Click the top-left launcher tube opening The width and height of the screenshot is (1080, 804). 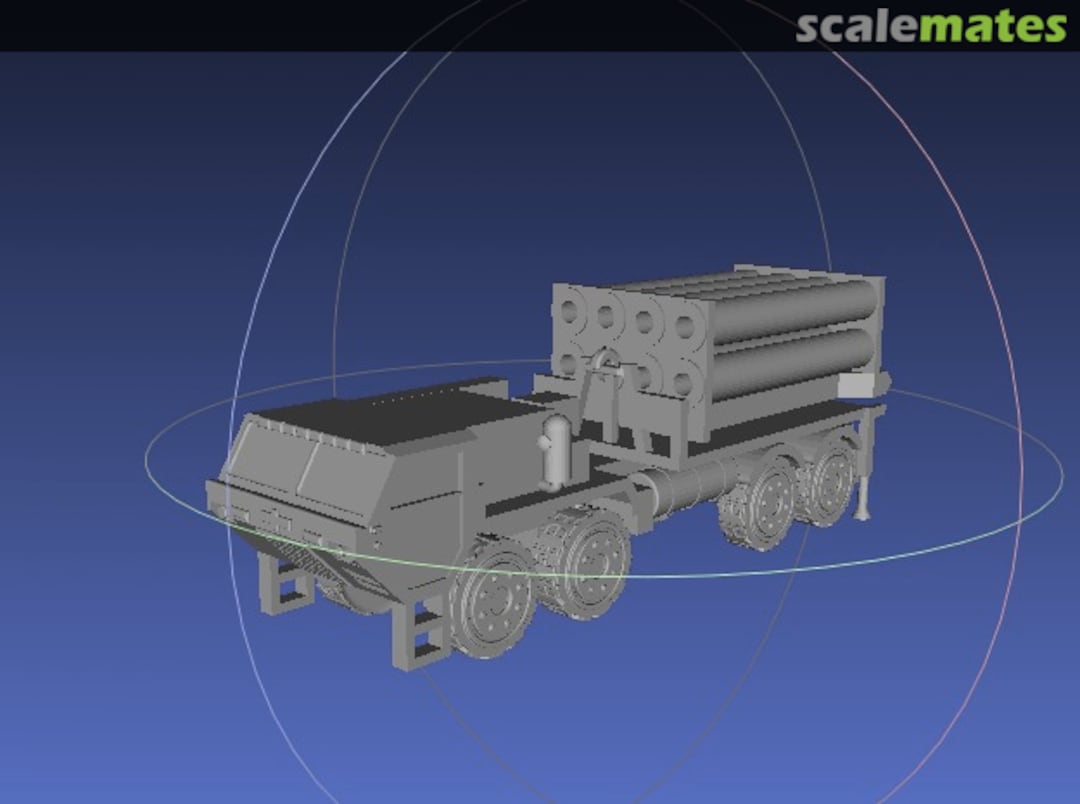click(570, 311)
